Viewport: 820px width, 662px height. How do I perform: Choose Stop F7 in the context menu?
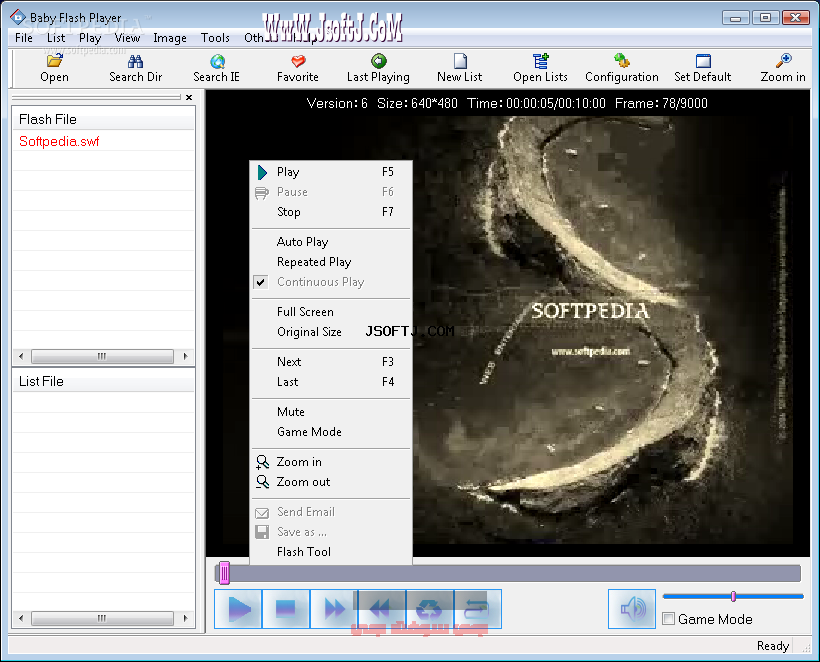click(331, 212)
